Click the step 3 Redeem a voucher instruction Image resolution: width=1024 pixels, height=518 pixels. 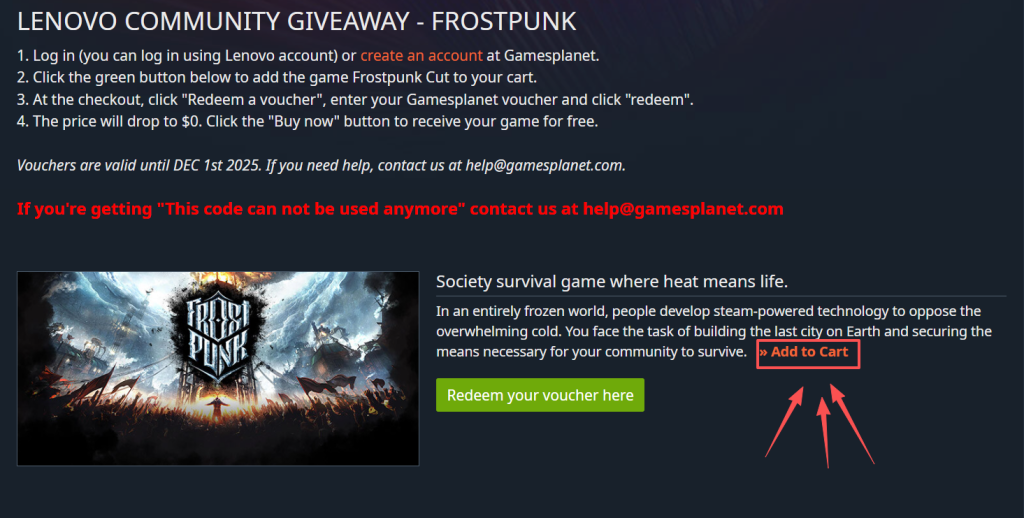[x=355, y=99]
